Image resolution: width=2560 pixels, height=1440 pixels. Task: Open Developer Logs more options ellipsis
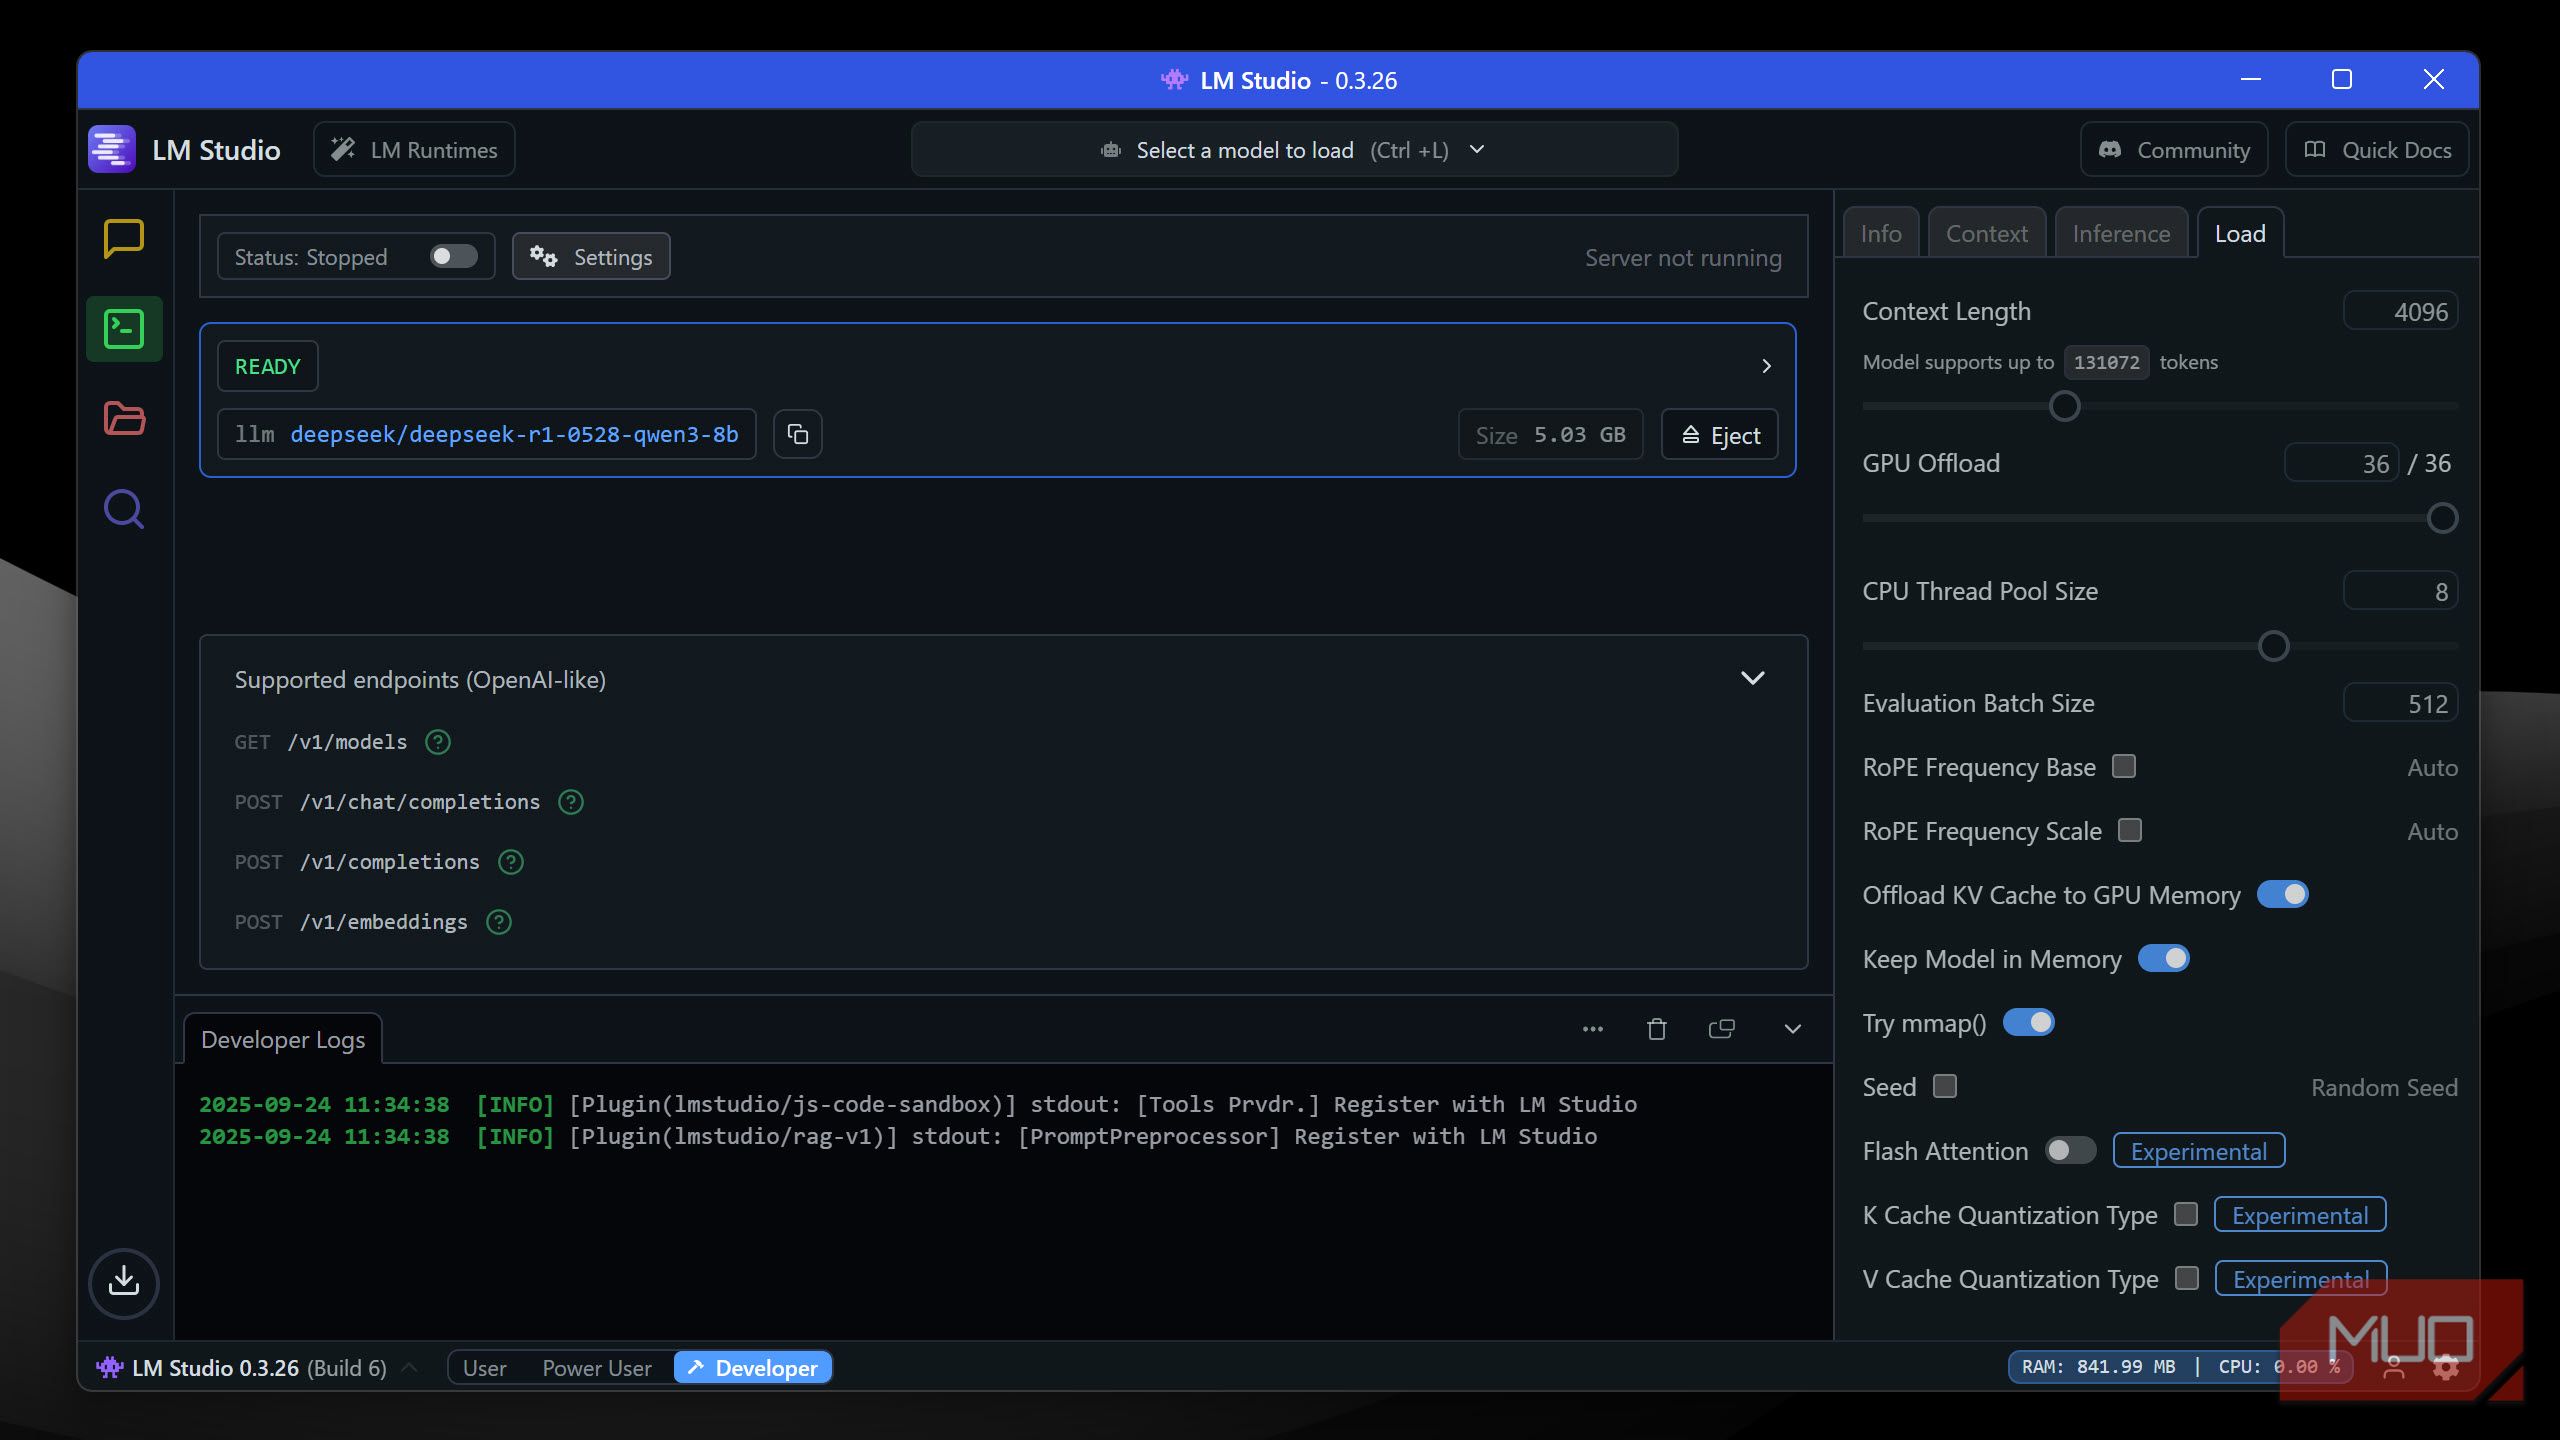click(1593, 1029)
